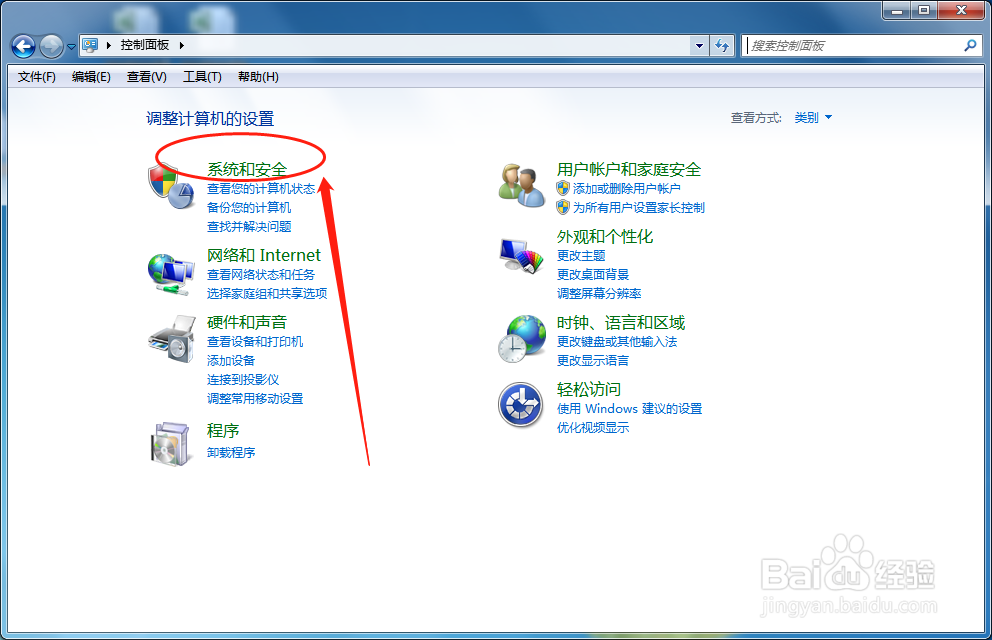Image resolution: width=992 pixels, height=640 pixels.
Task: Click the 查看网络状态和任务 link
Action: (x=261, y=274)
